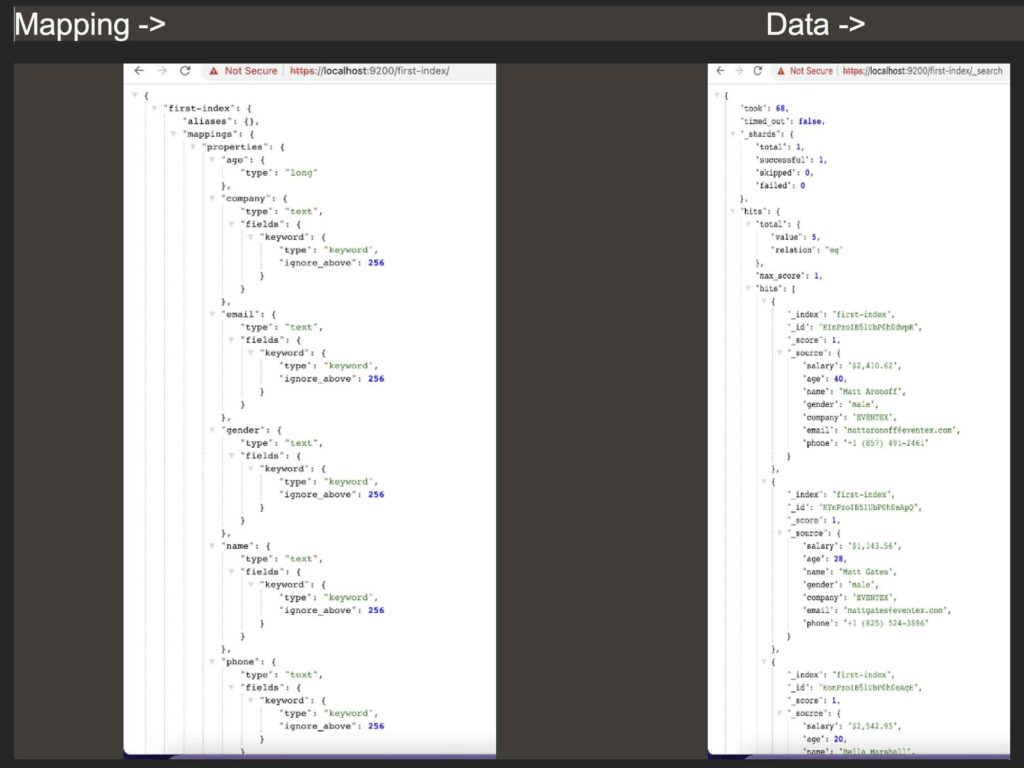Viewport: 1024px width, 768px height.
Task: Collapse the "properties" section
Action: [x=193, y=146]
